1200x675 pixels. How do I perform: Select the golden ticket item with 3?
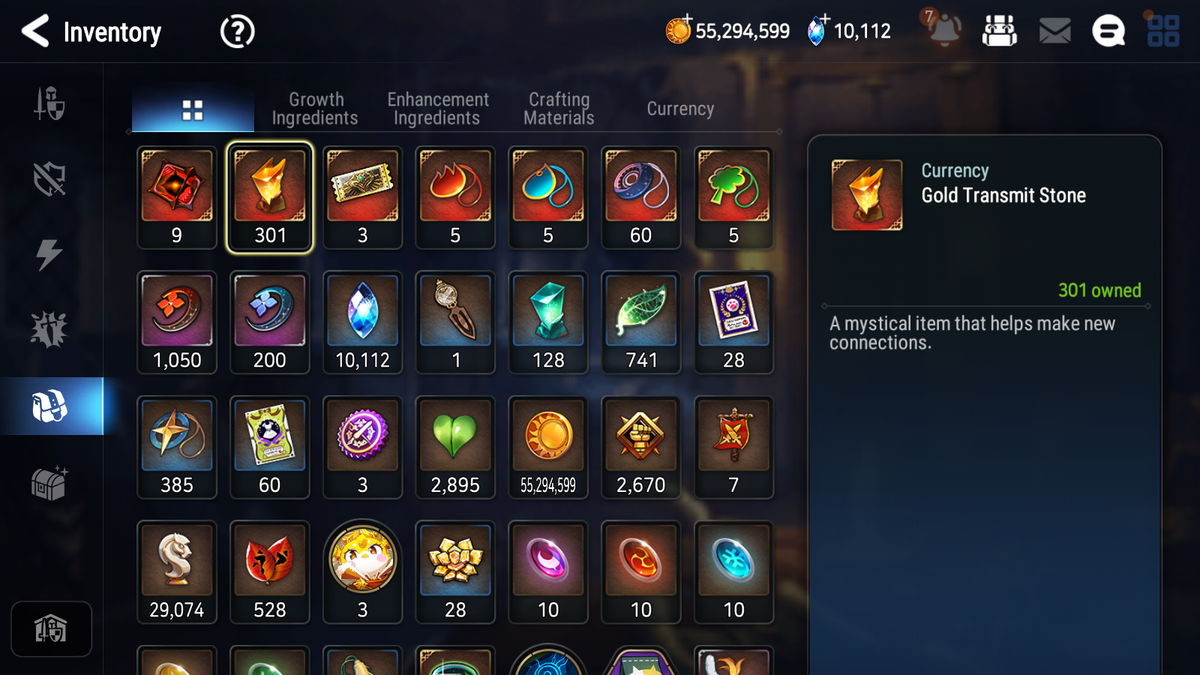[x=362, y=198]
